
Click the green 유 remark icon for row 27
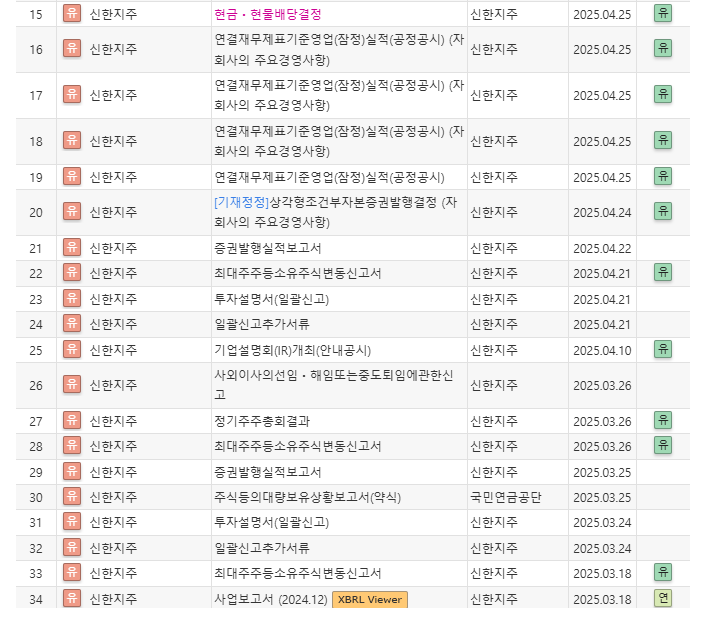(x=663, y=420)
